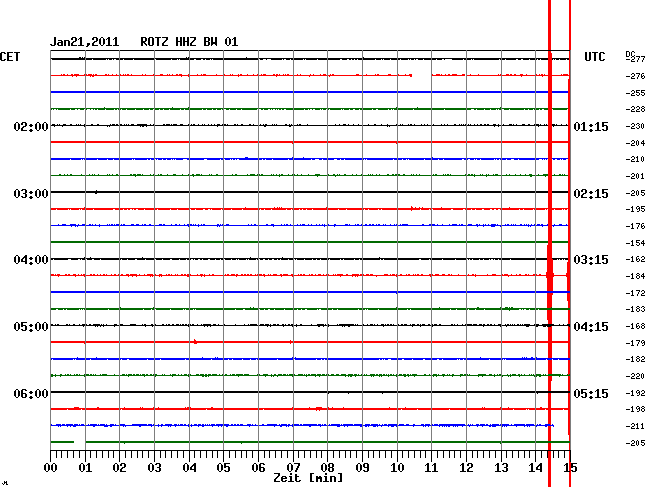Viewport: 650px width, 494px height.
Task: Click the minute tick label '11'
Action: pyautogui.click(x=431, y=468)
